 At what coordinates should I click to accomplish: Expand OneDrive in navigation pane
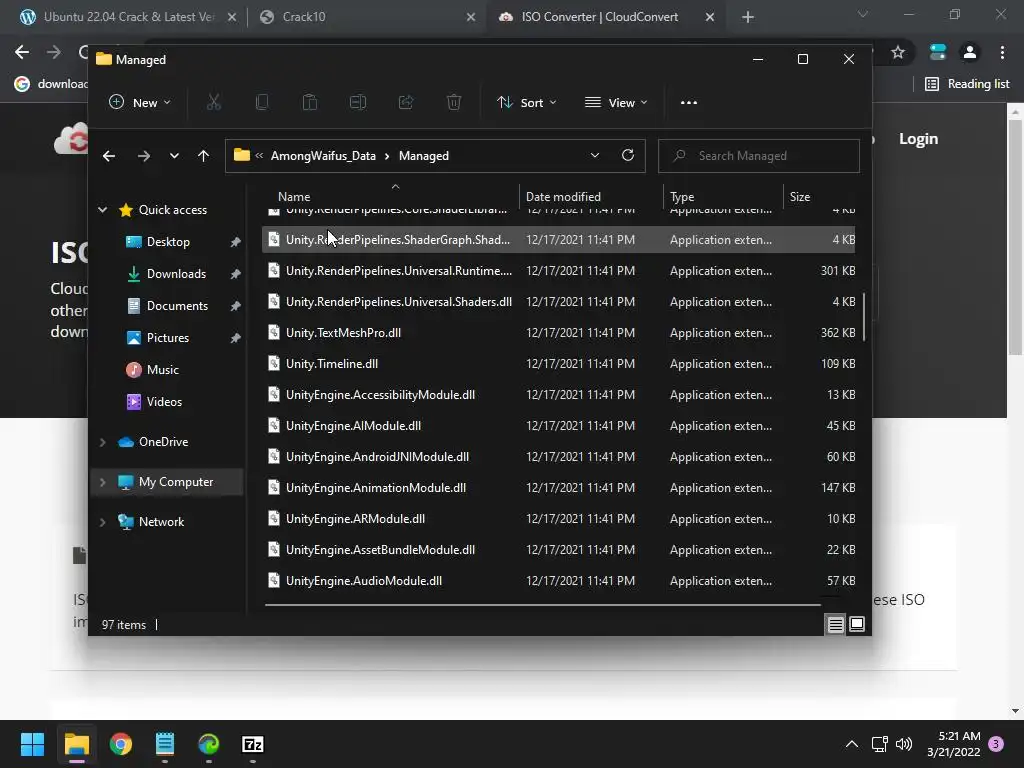103,442
